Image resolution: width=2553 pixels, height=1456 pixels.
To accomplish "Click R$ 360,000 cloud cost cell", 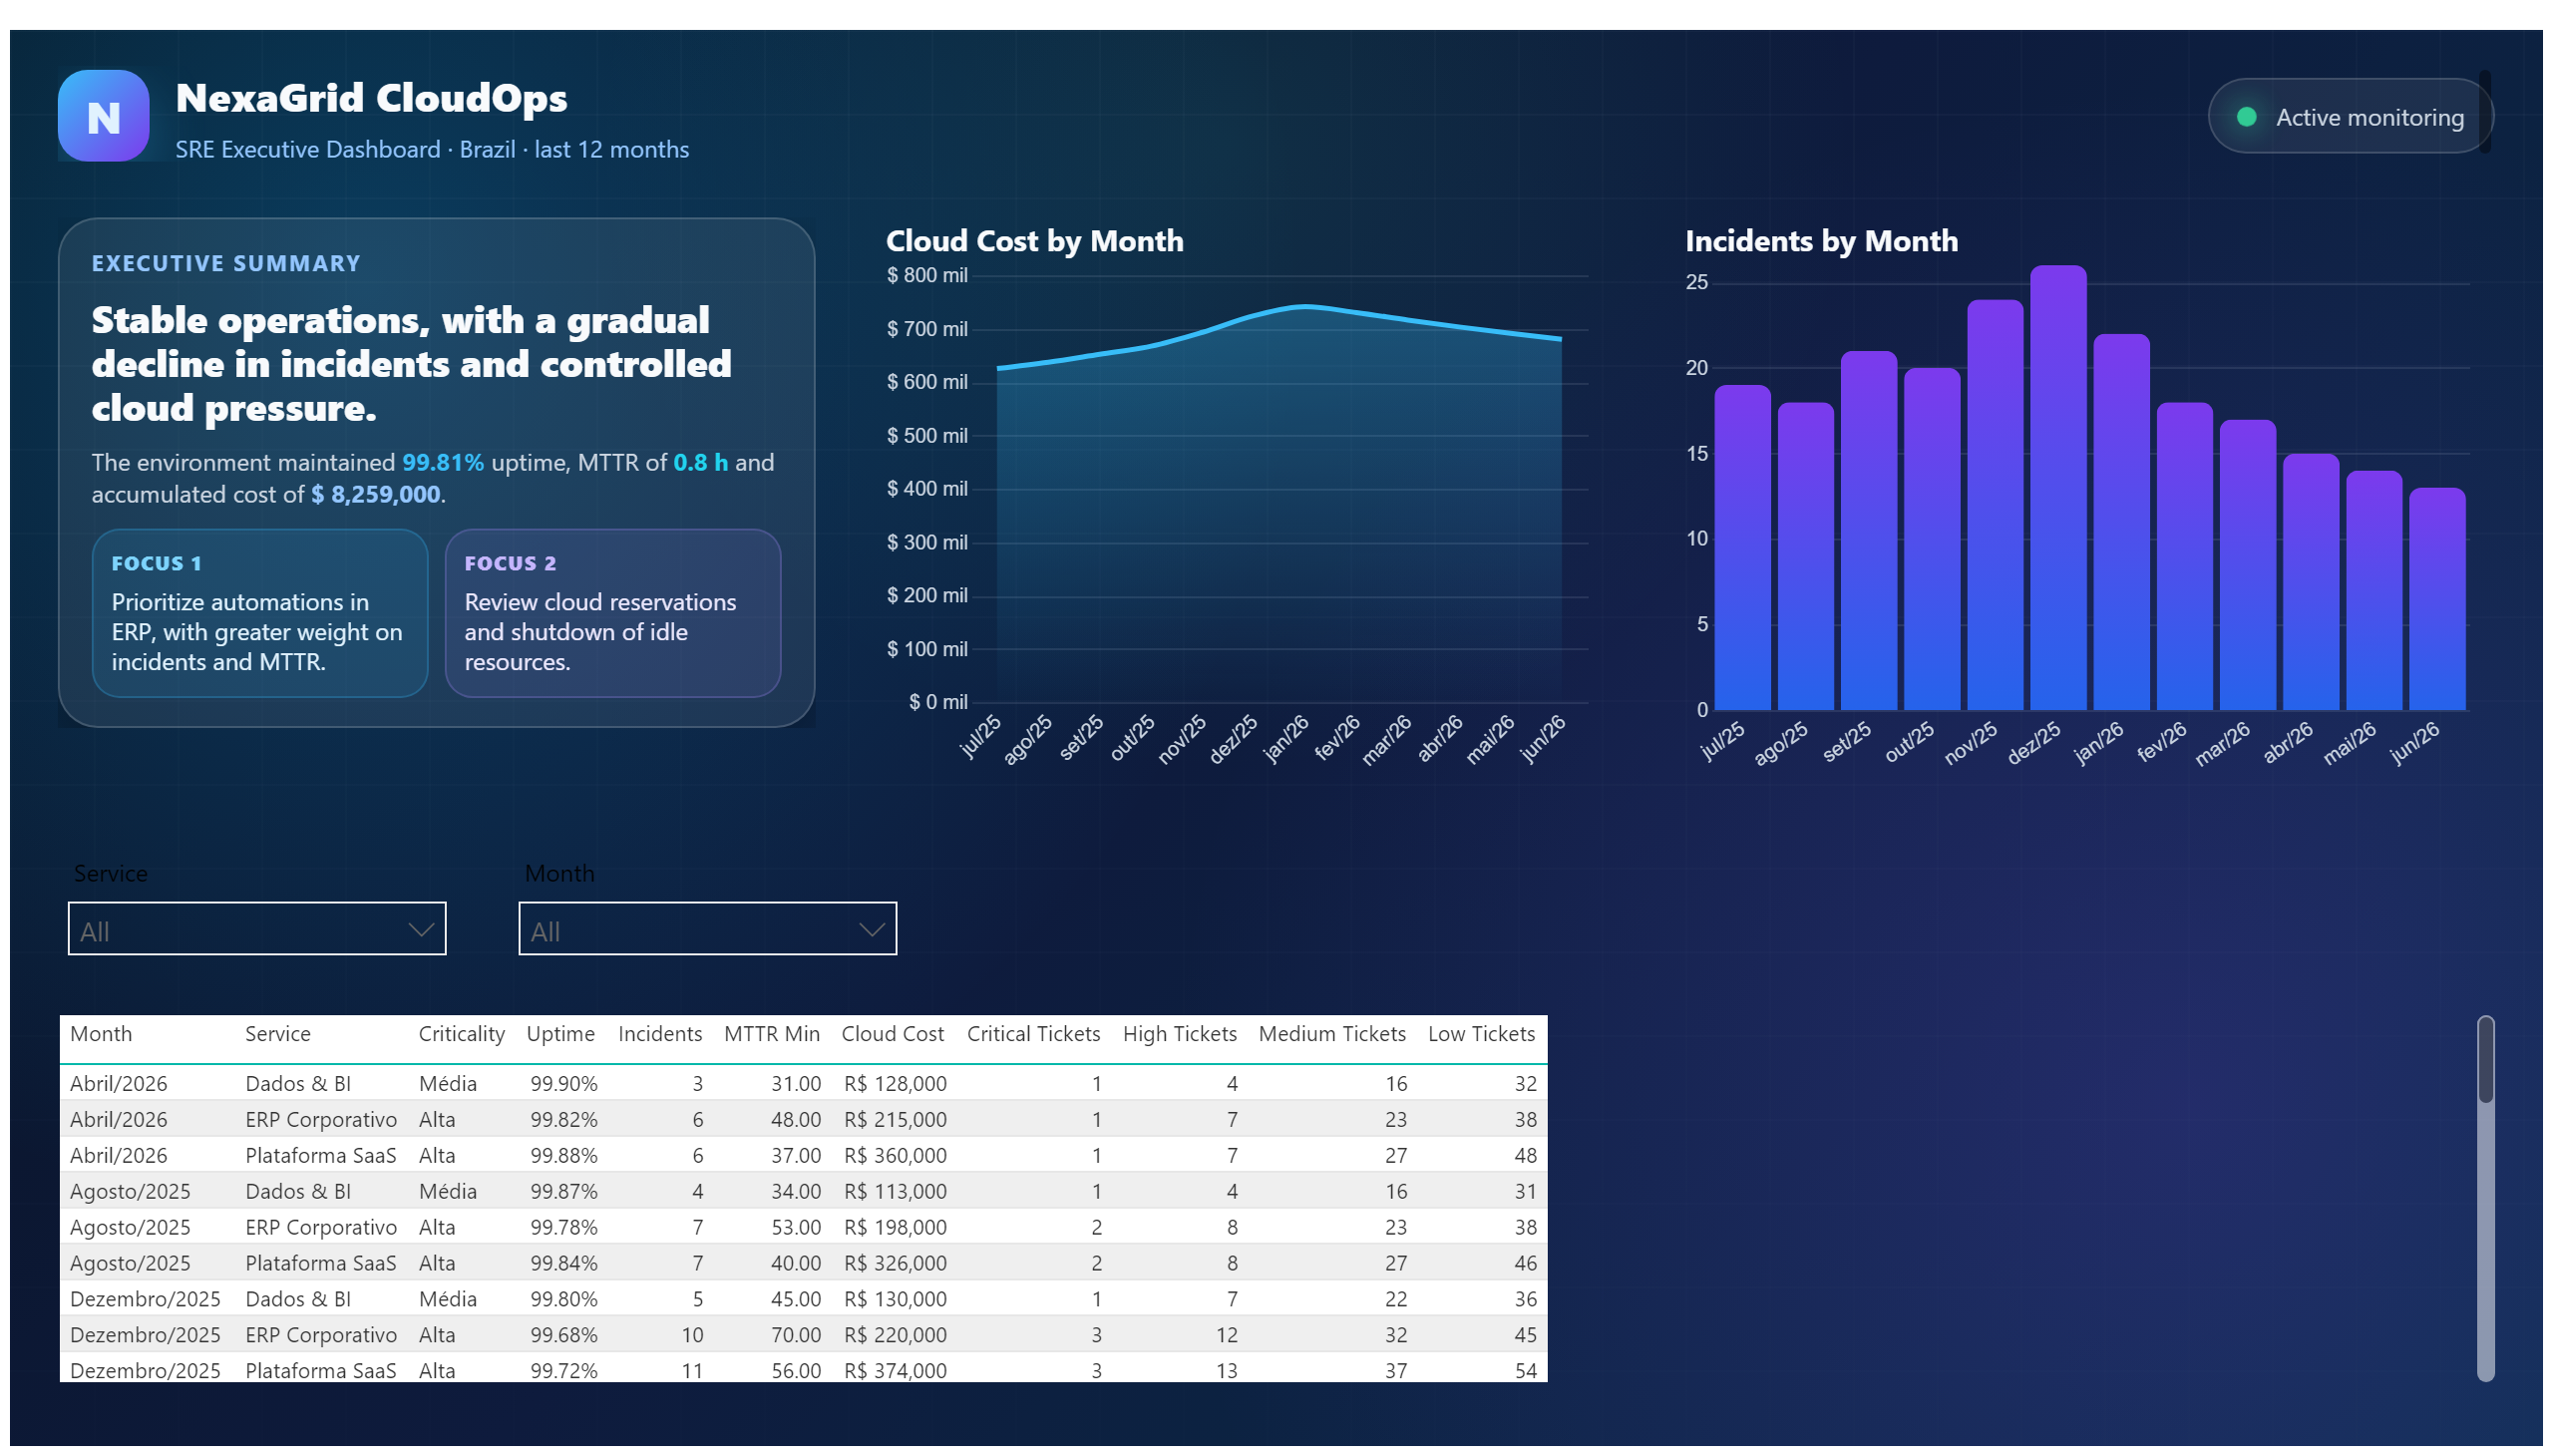I will [895, 1156].
